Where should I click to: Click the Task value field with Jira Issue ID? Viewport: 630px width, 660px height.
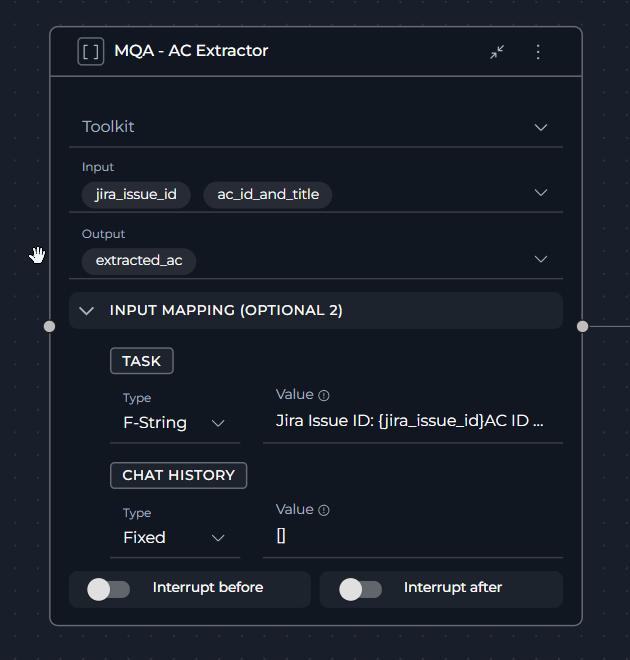(x=410, y=422)
